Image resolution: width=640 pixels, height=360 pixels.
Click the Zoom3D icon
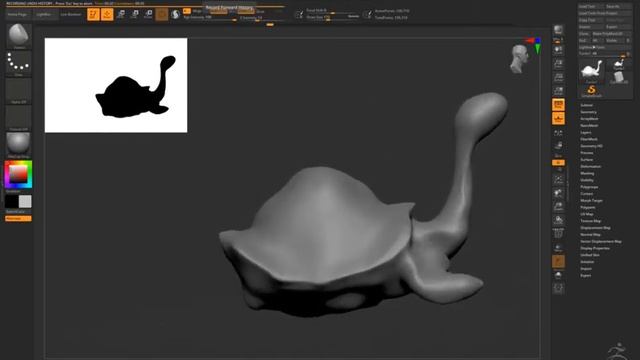(x=558, y=207)
